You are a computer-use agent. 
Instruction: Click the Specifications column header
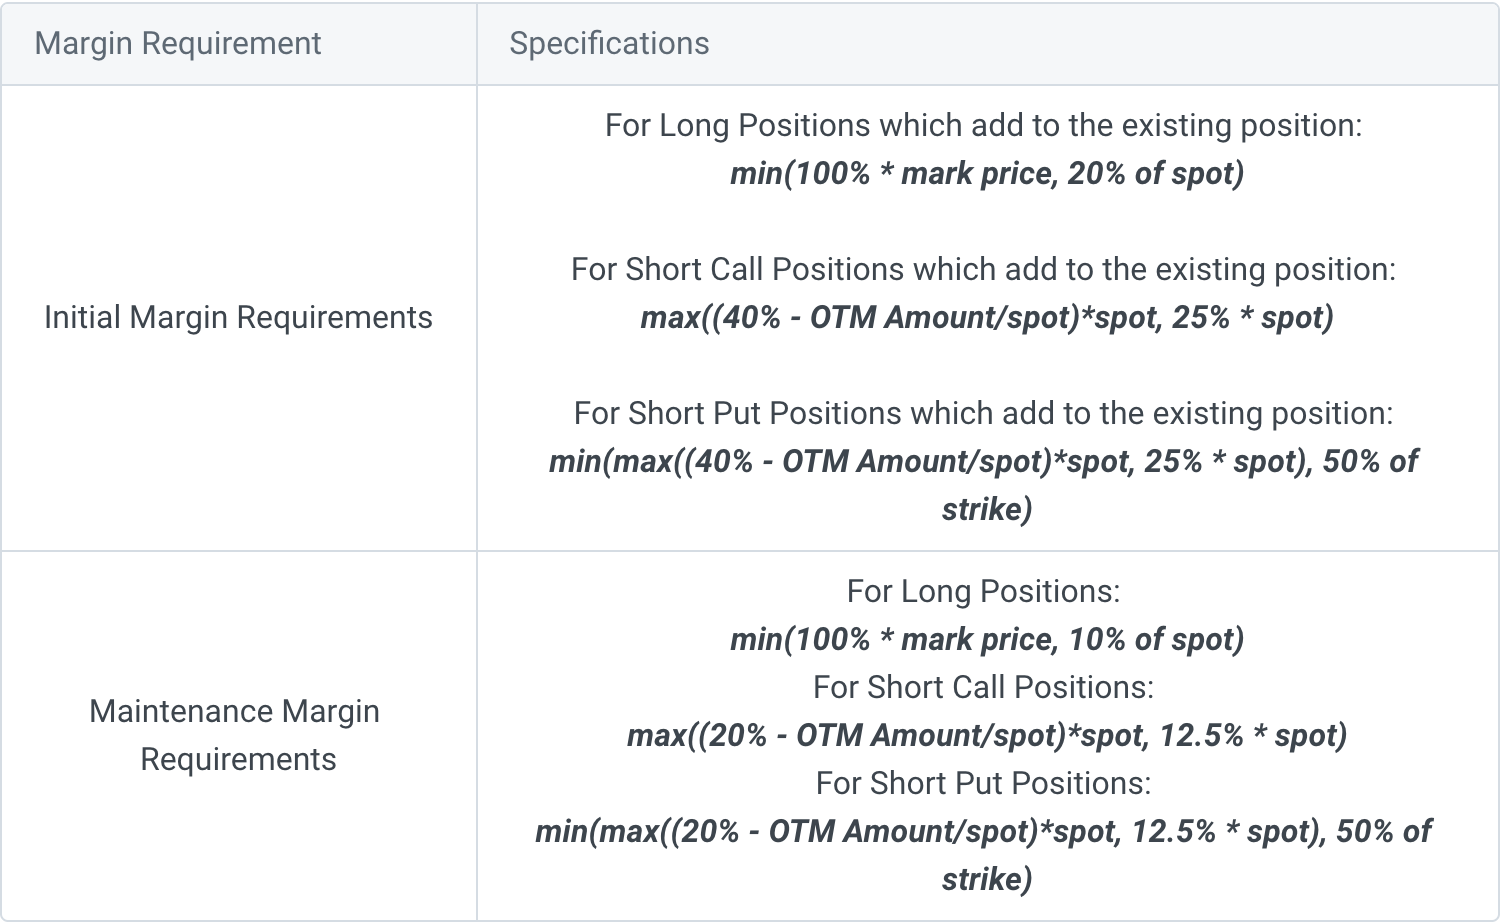tap(609, 44)
